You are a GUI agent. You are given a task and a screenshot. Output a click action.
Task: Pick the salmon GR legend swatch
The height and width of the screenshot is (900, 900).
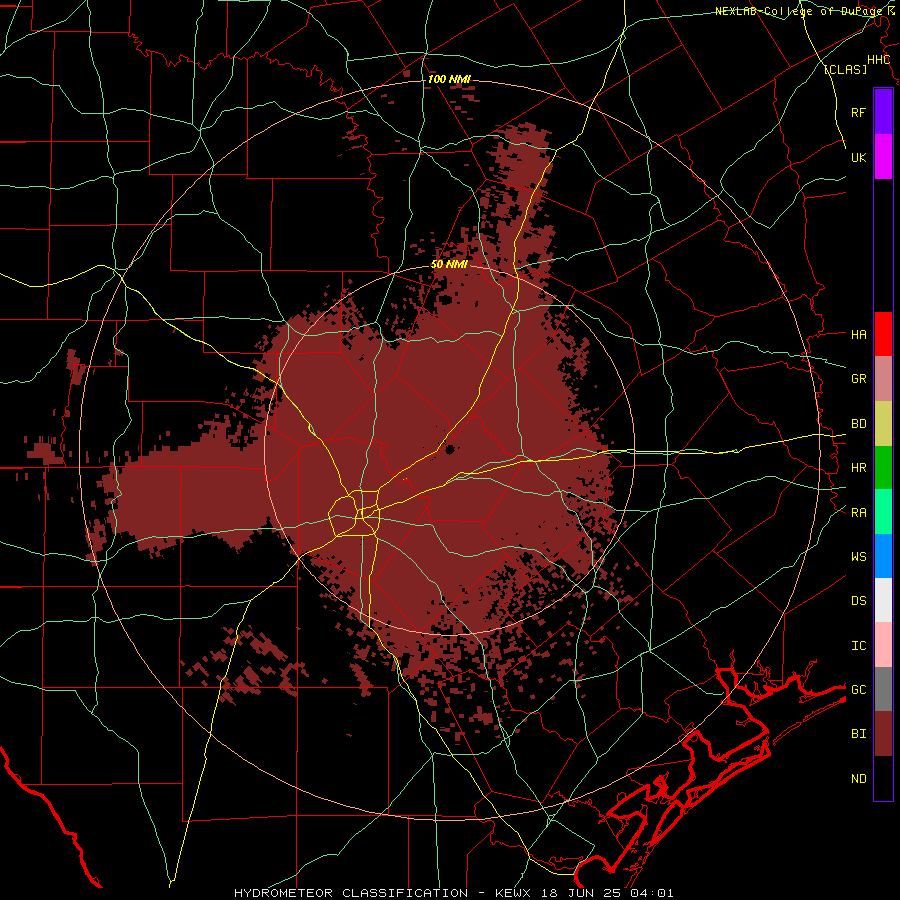point(883,379)
